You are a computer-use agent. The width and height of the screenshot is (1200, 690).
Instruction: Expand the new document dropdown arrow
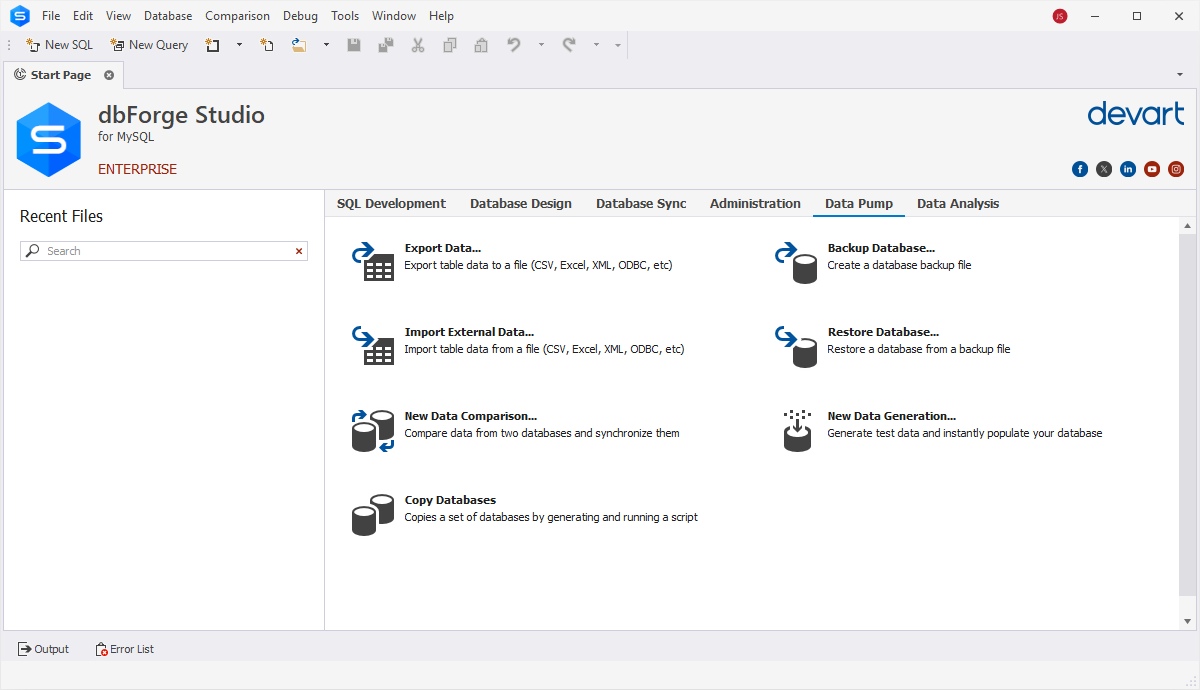coord(239,45)
